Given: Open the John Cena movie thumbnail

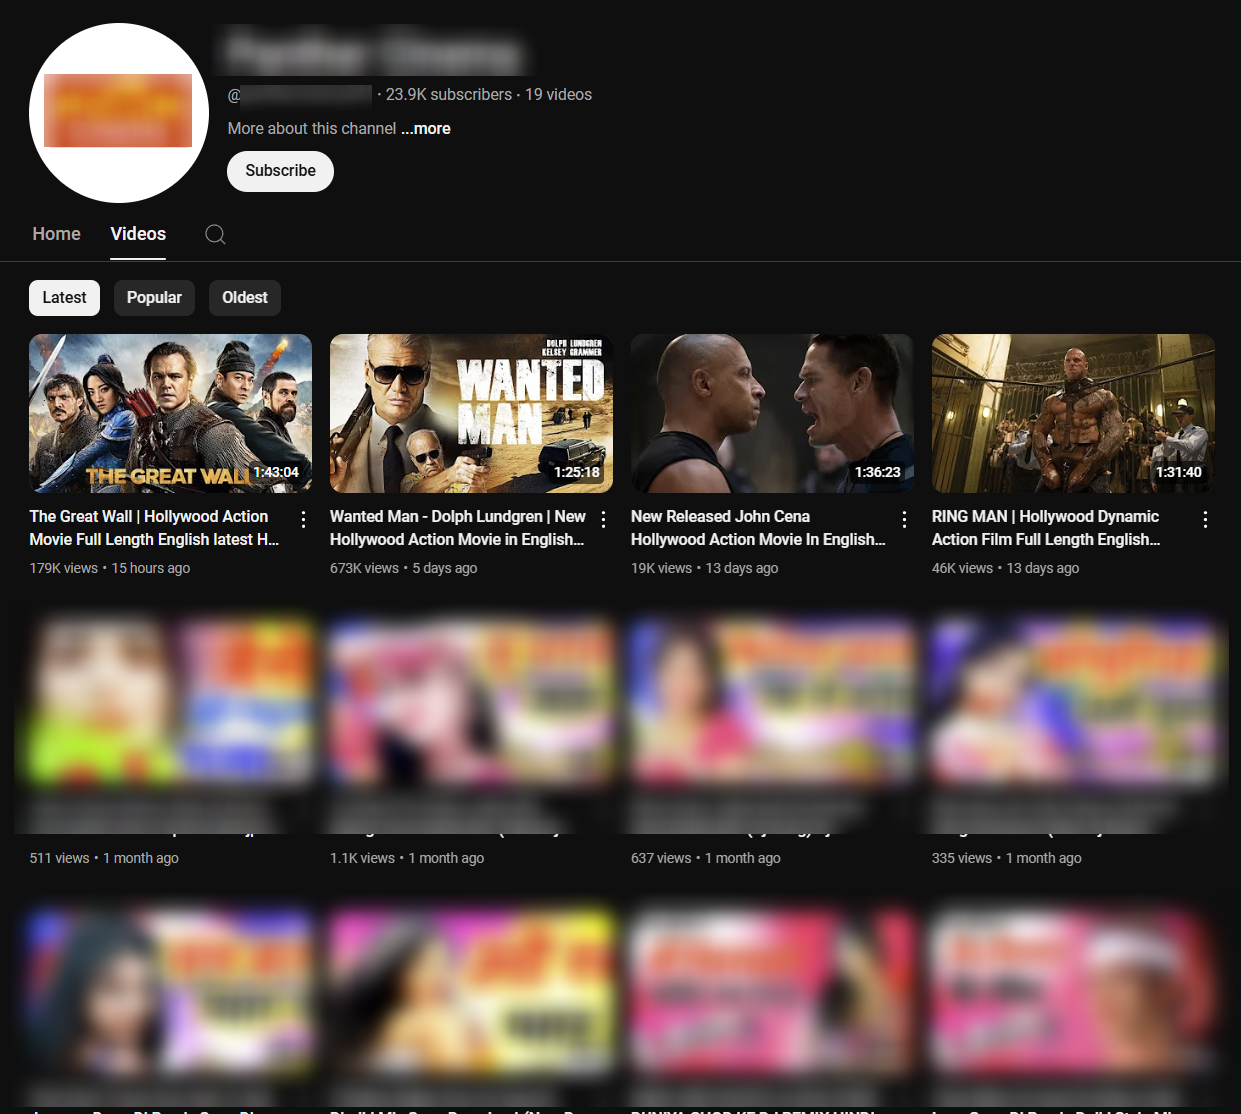Looking at the screenshot, I should tap(772, 413).
